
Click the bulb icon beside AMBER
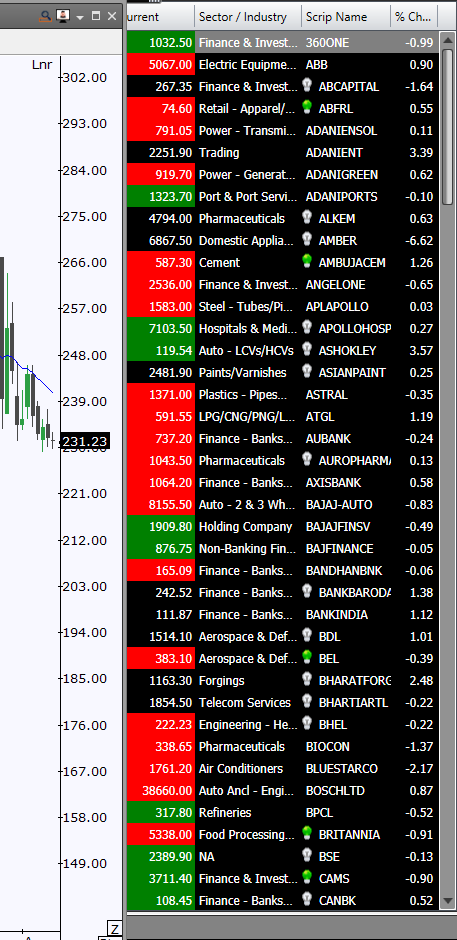[x=307, y=240]
